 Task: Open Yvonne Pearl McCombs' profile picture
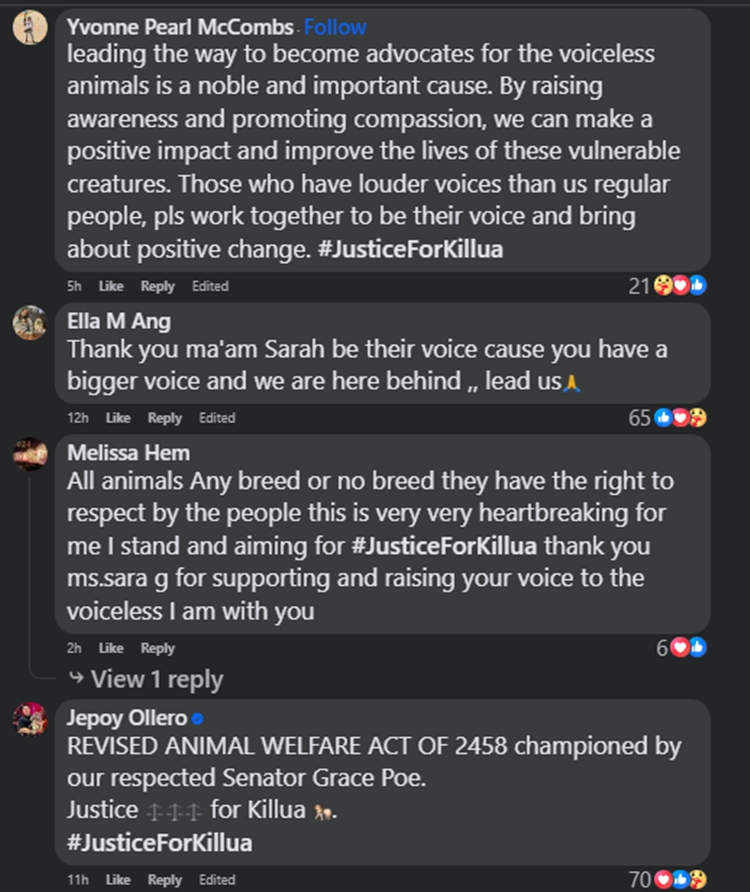[29, 27]
